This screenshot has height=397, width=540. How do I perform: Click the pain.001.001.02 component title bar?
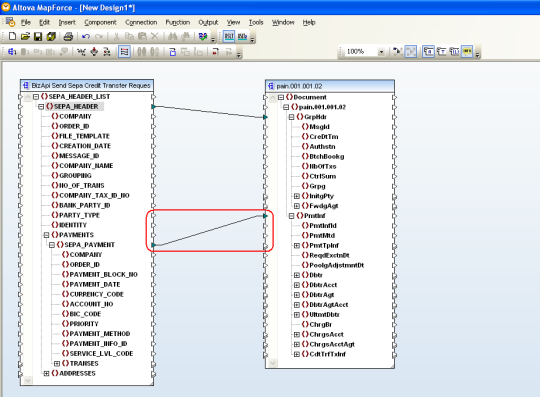point(330,86)
